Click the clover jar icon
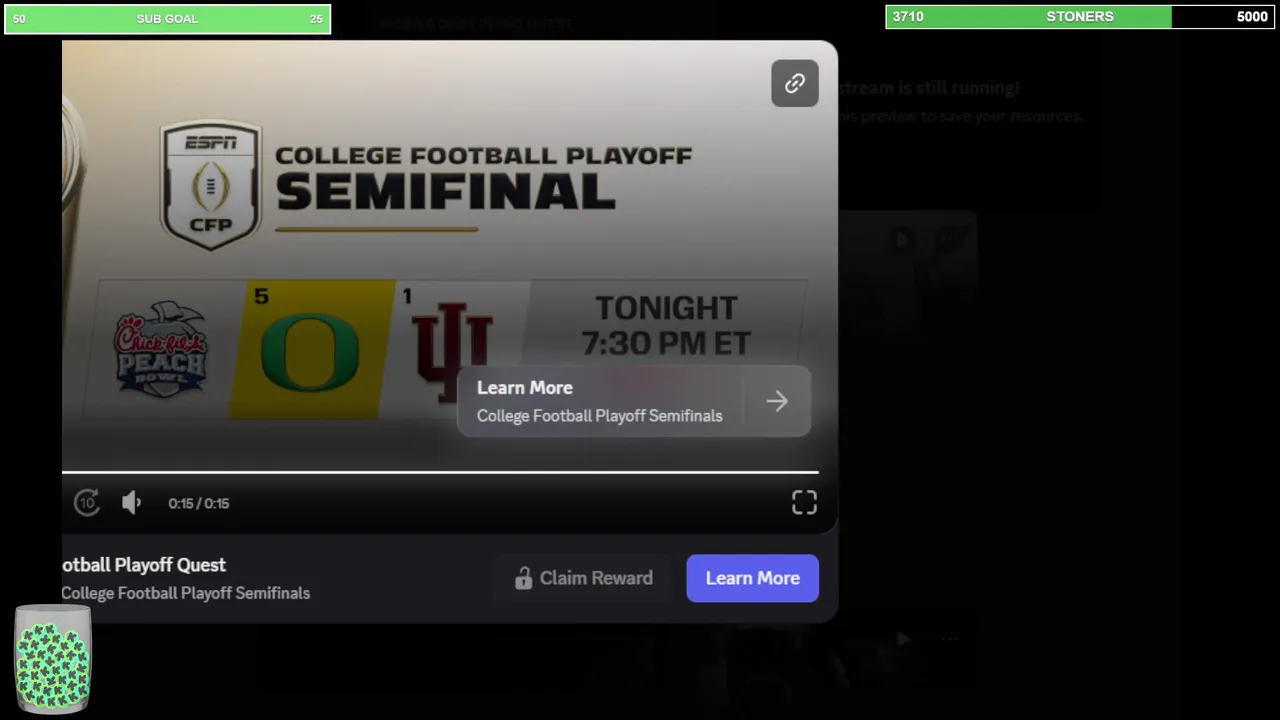1280x720 pixels. click(53, 661)
